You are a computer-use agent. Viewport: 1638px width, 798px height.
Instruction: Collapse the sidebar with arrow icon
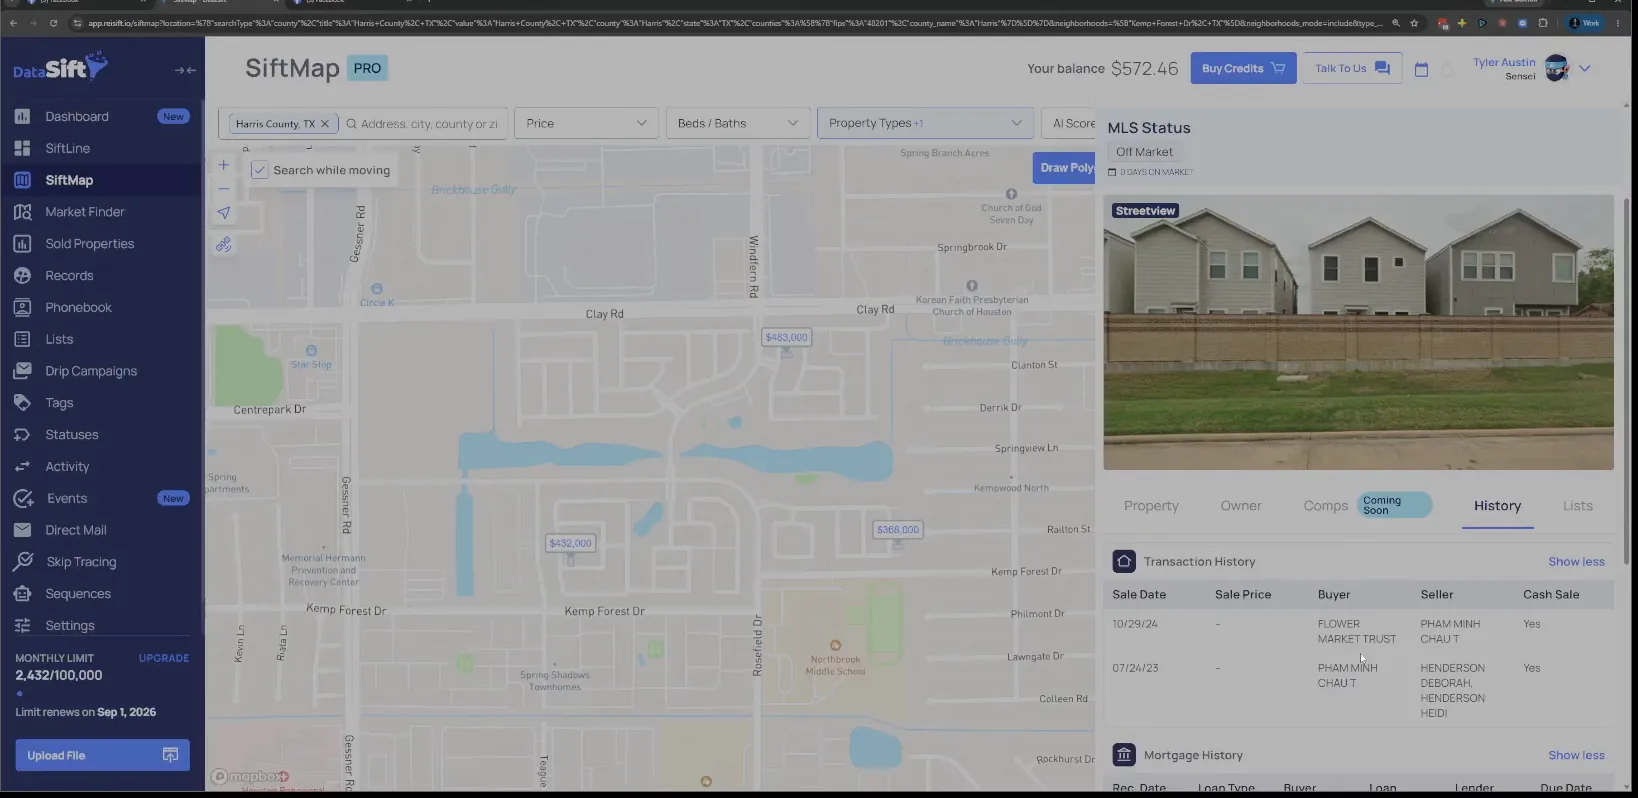click(185, 70)
